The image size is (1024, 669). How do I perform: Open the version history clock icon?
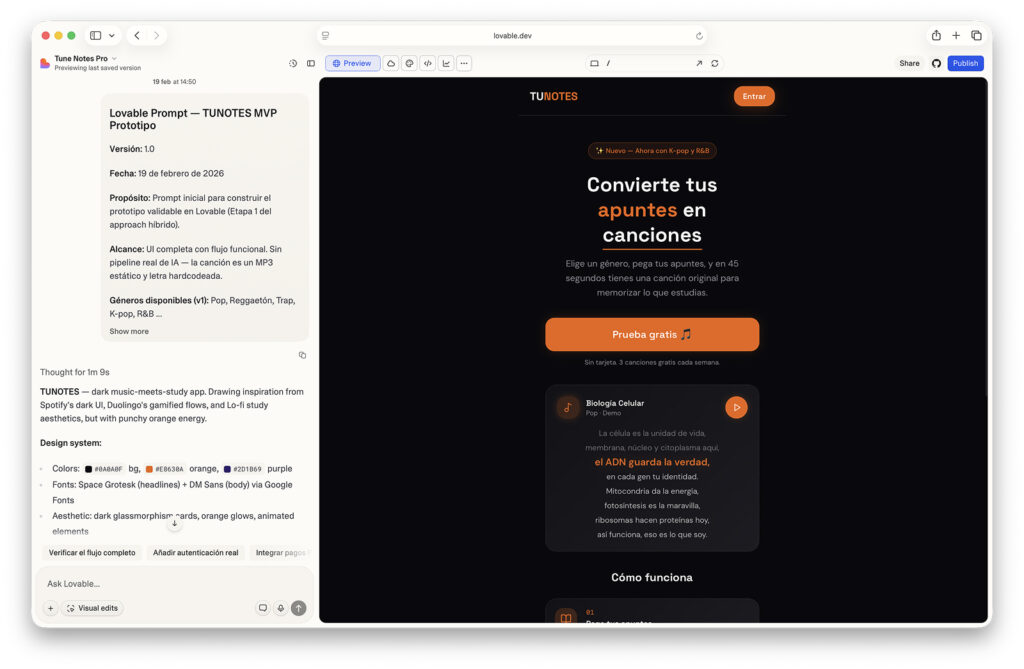[x=293, y=63]
